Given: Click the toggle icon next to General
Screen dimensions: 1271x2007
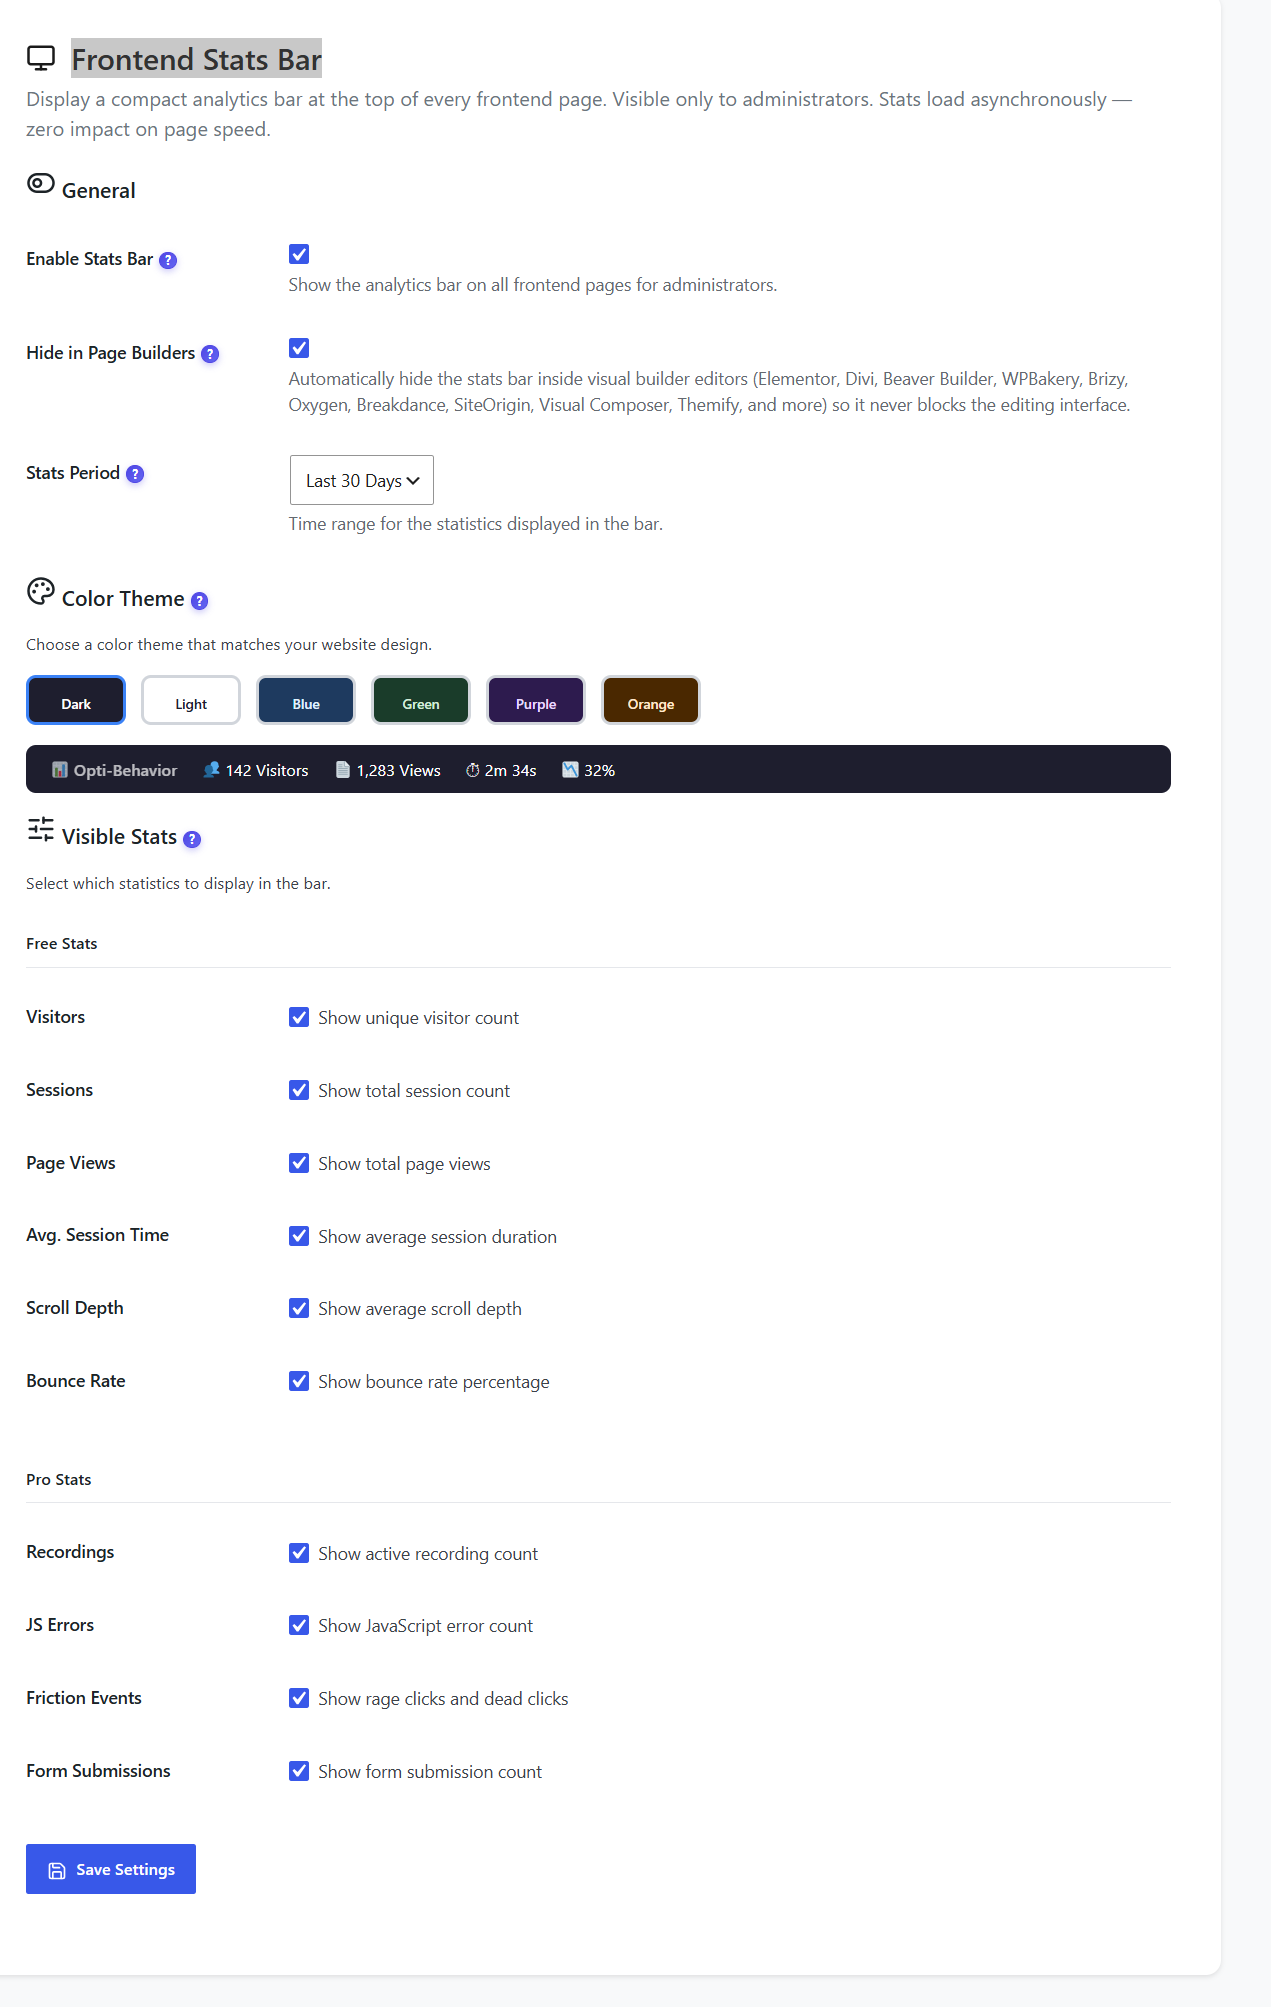Looking at the screenshot, I should (x=41, y=183).
